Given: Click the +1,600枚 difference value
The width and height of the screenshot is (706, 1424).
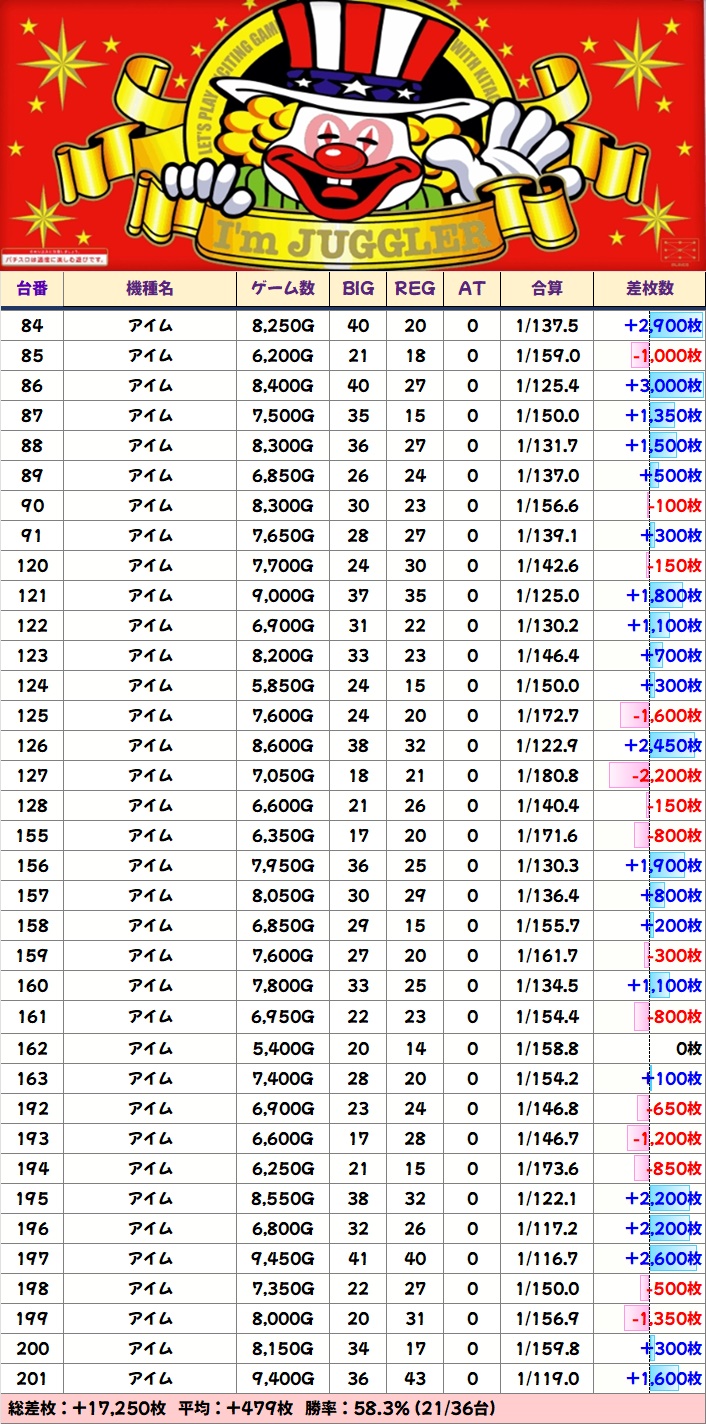Looking at the screenshot, I should pos(664,1379).
